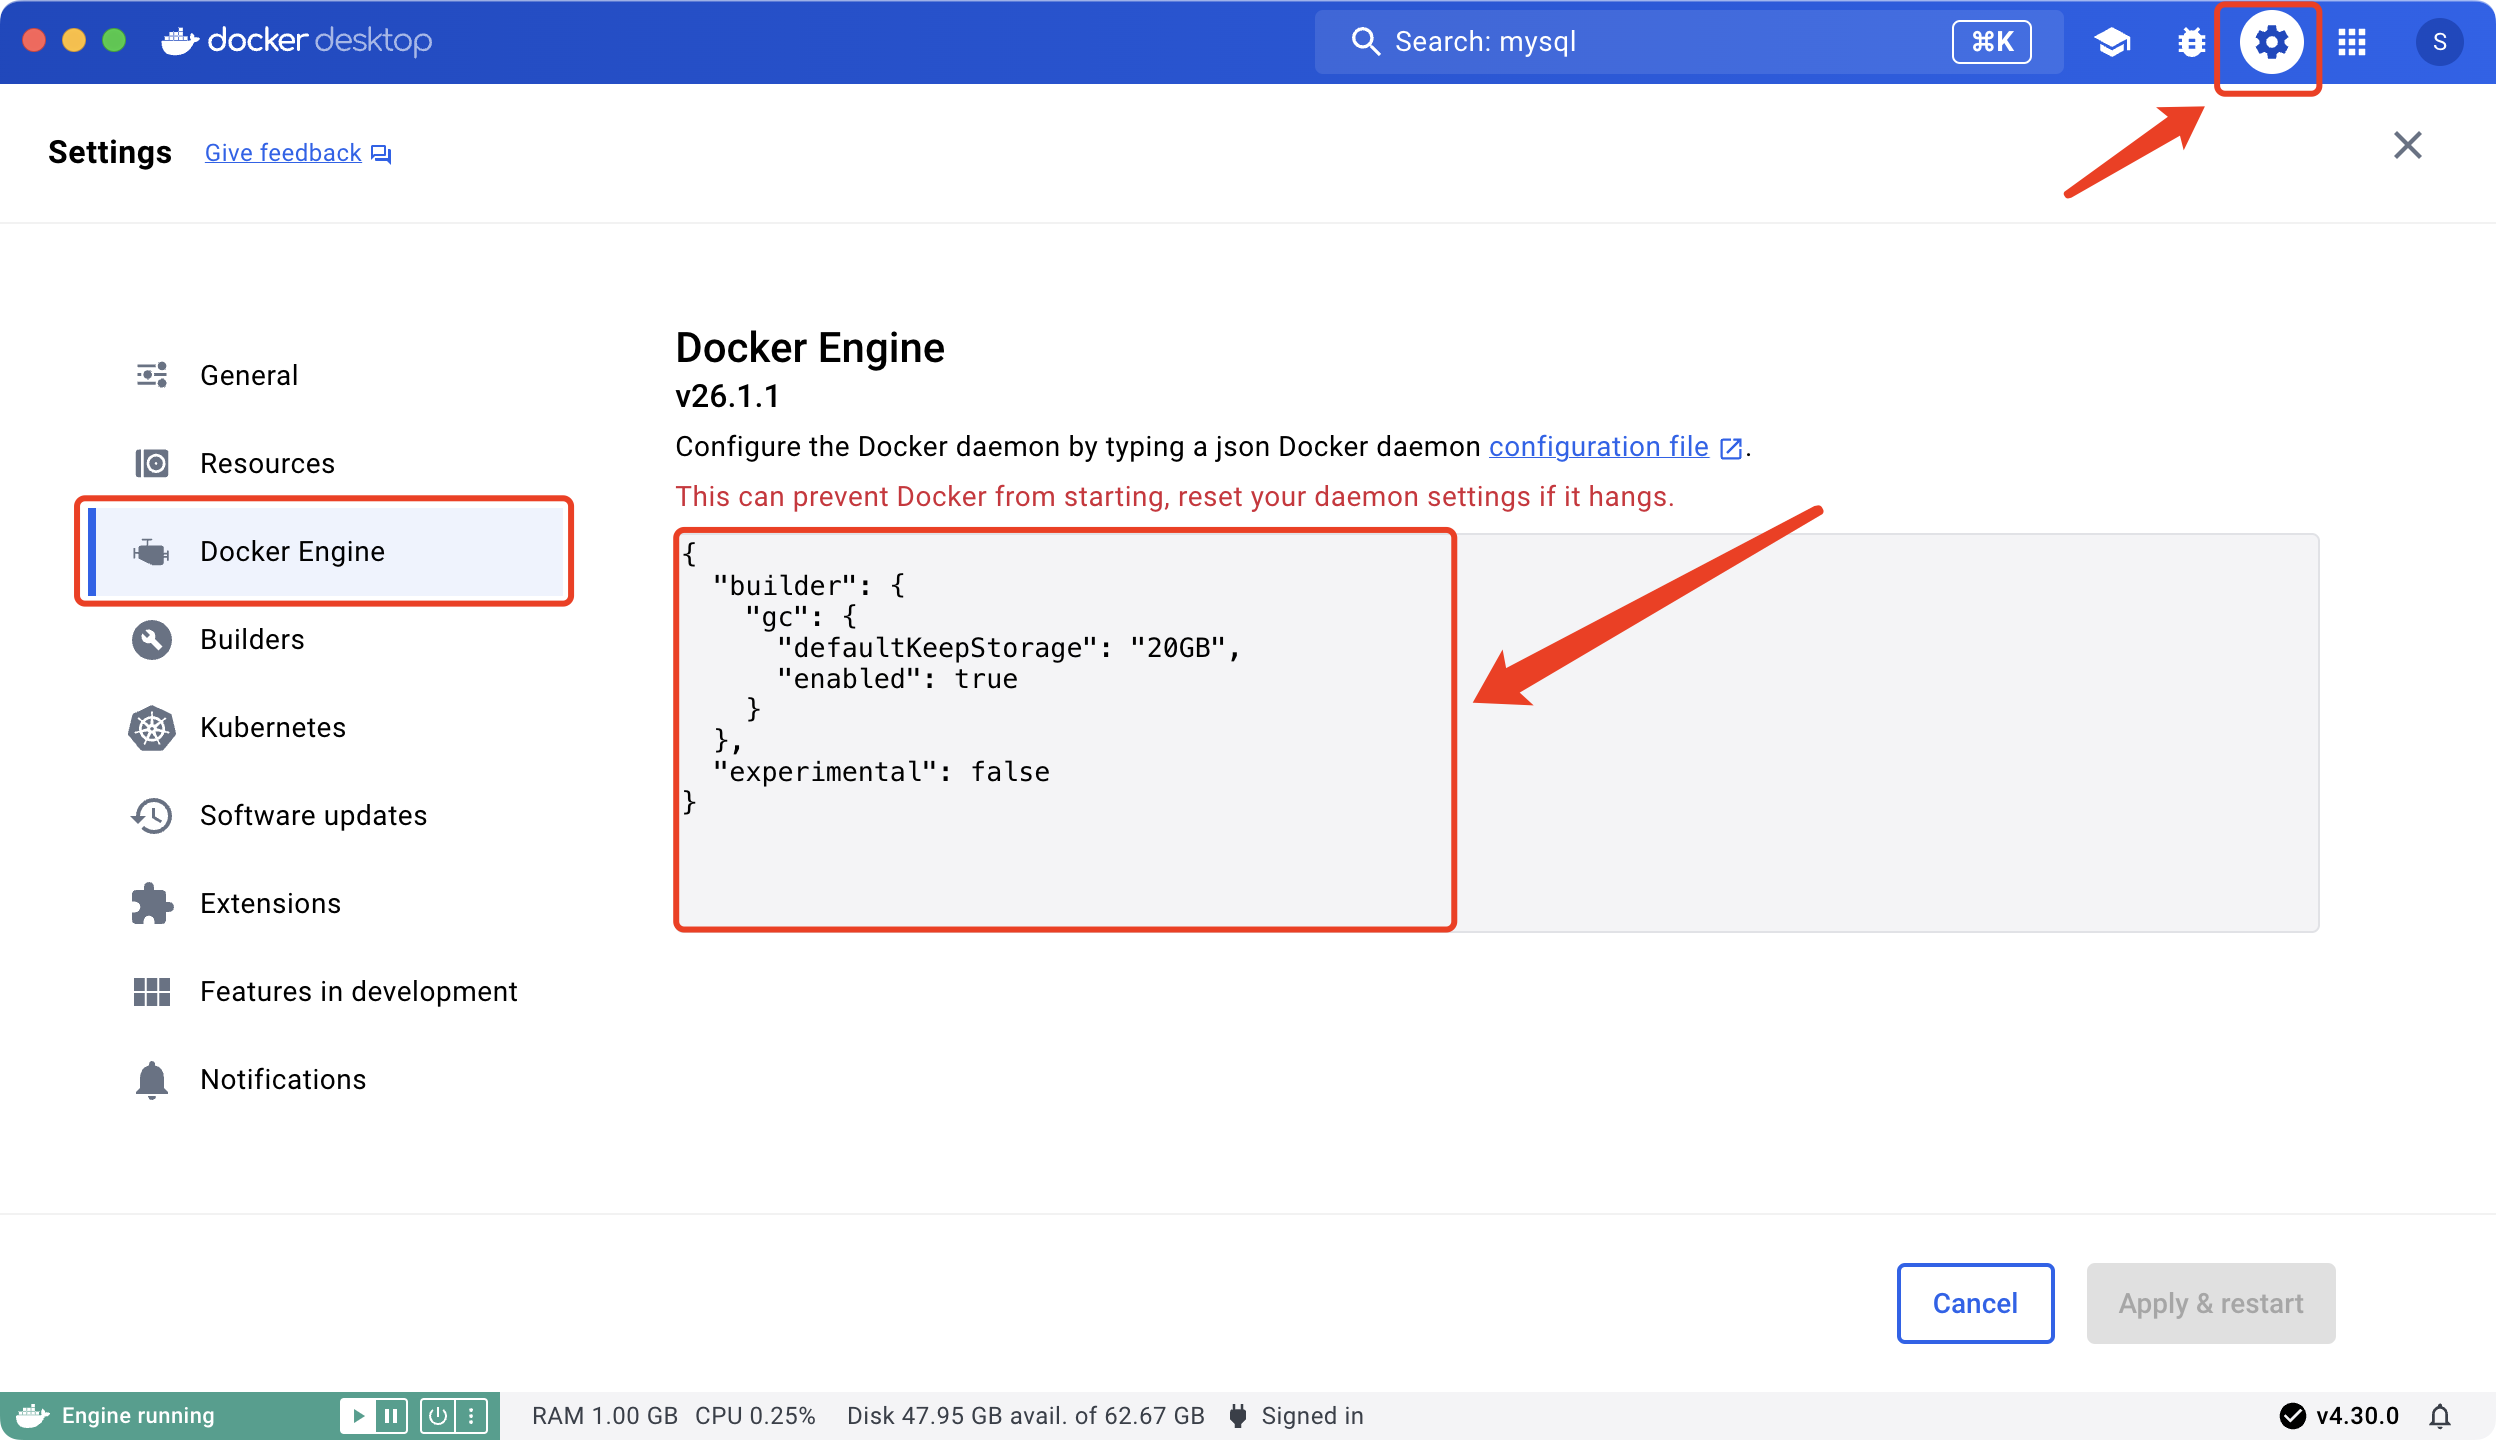Select the Docker Engine settings tab

tap(325, 551)
